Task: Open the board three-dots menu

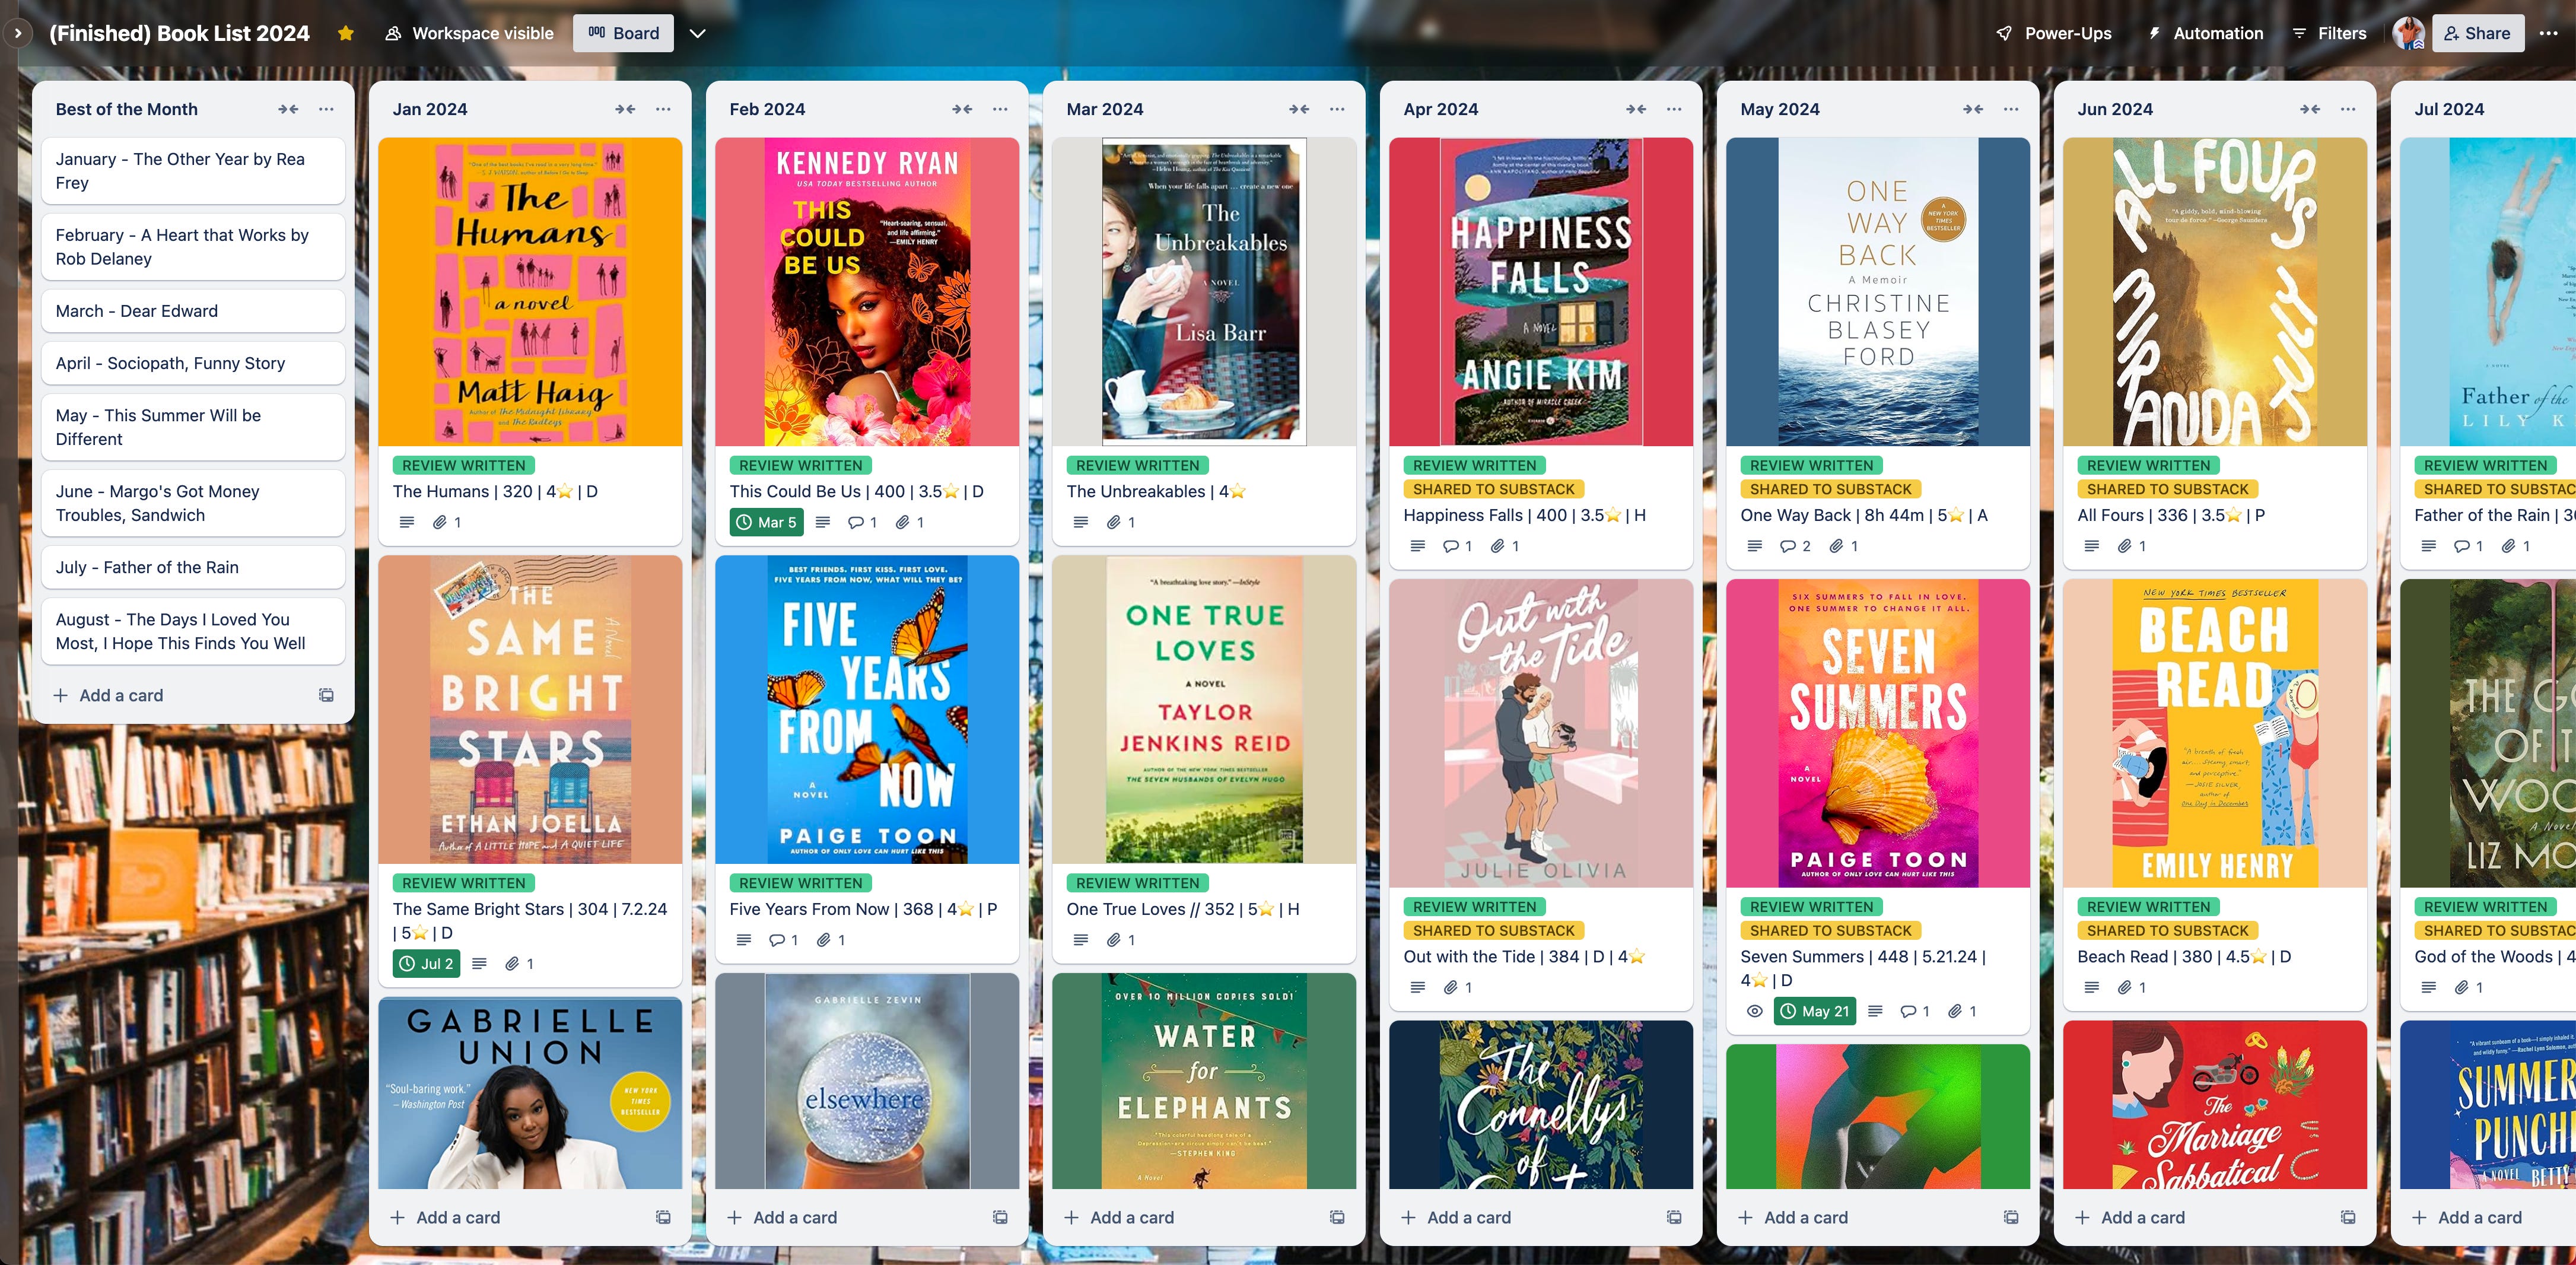Action: [x=2549, y=33]
